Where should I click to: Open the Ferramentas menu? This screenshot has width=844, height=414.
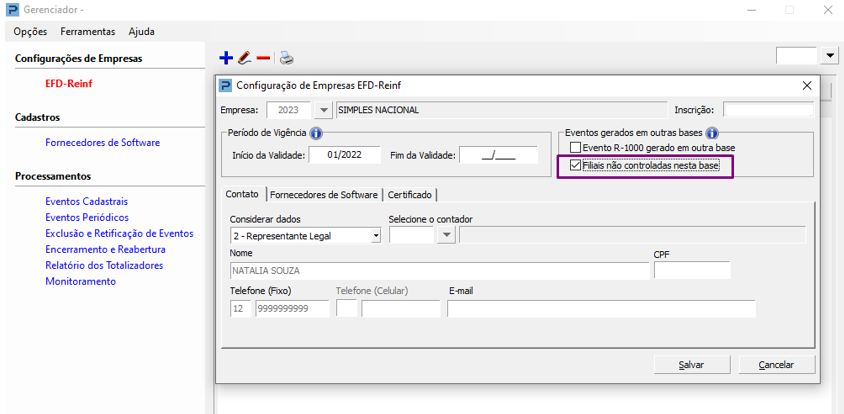pyautogui.click(x=88, y=32)
